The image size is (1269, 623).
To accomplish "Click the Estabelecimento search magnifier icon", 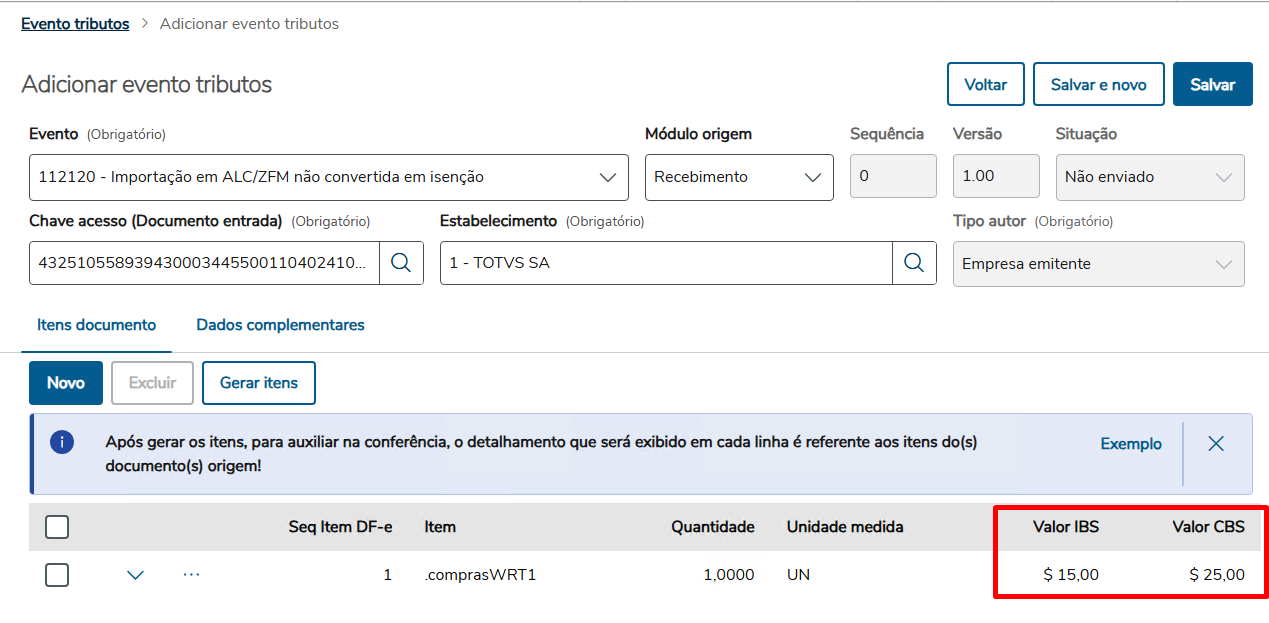I will pos(914,263).
